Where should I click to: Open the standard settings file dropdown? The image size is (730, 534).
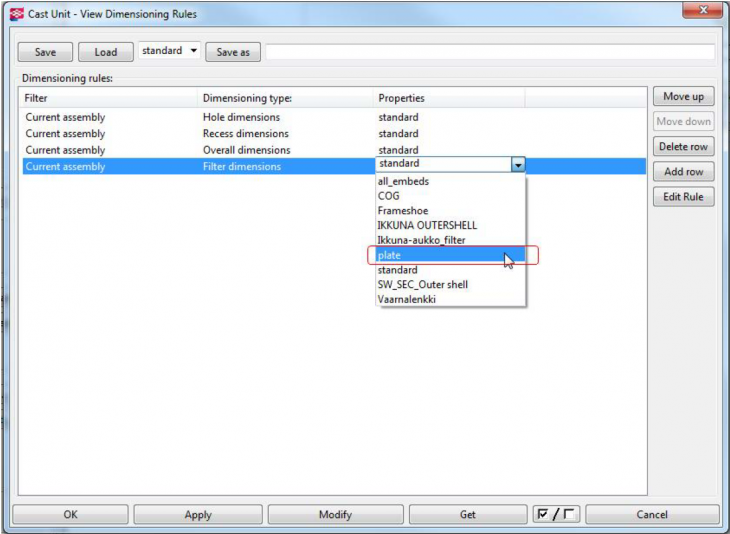[169, 51]
